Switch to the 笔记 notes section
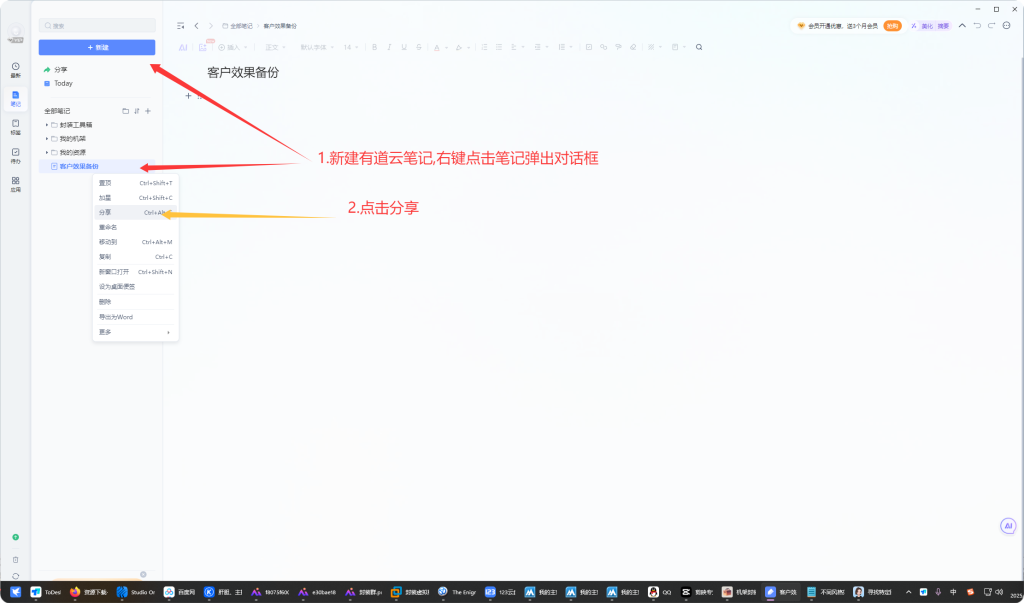This screenshot has width=1024, height=603. tap(16, 99)
